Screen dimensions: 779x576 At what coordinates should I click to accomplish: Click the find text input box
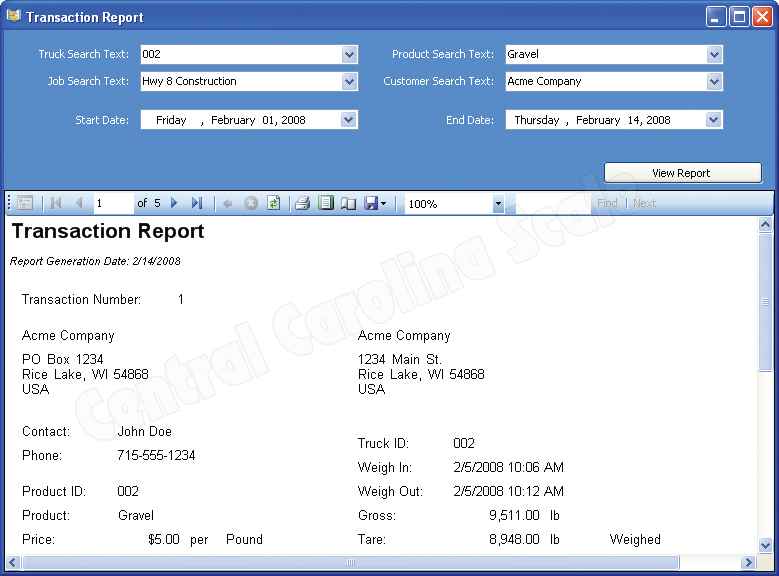[553, 203]
